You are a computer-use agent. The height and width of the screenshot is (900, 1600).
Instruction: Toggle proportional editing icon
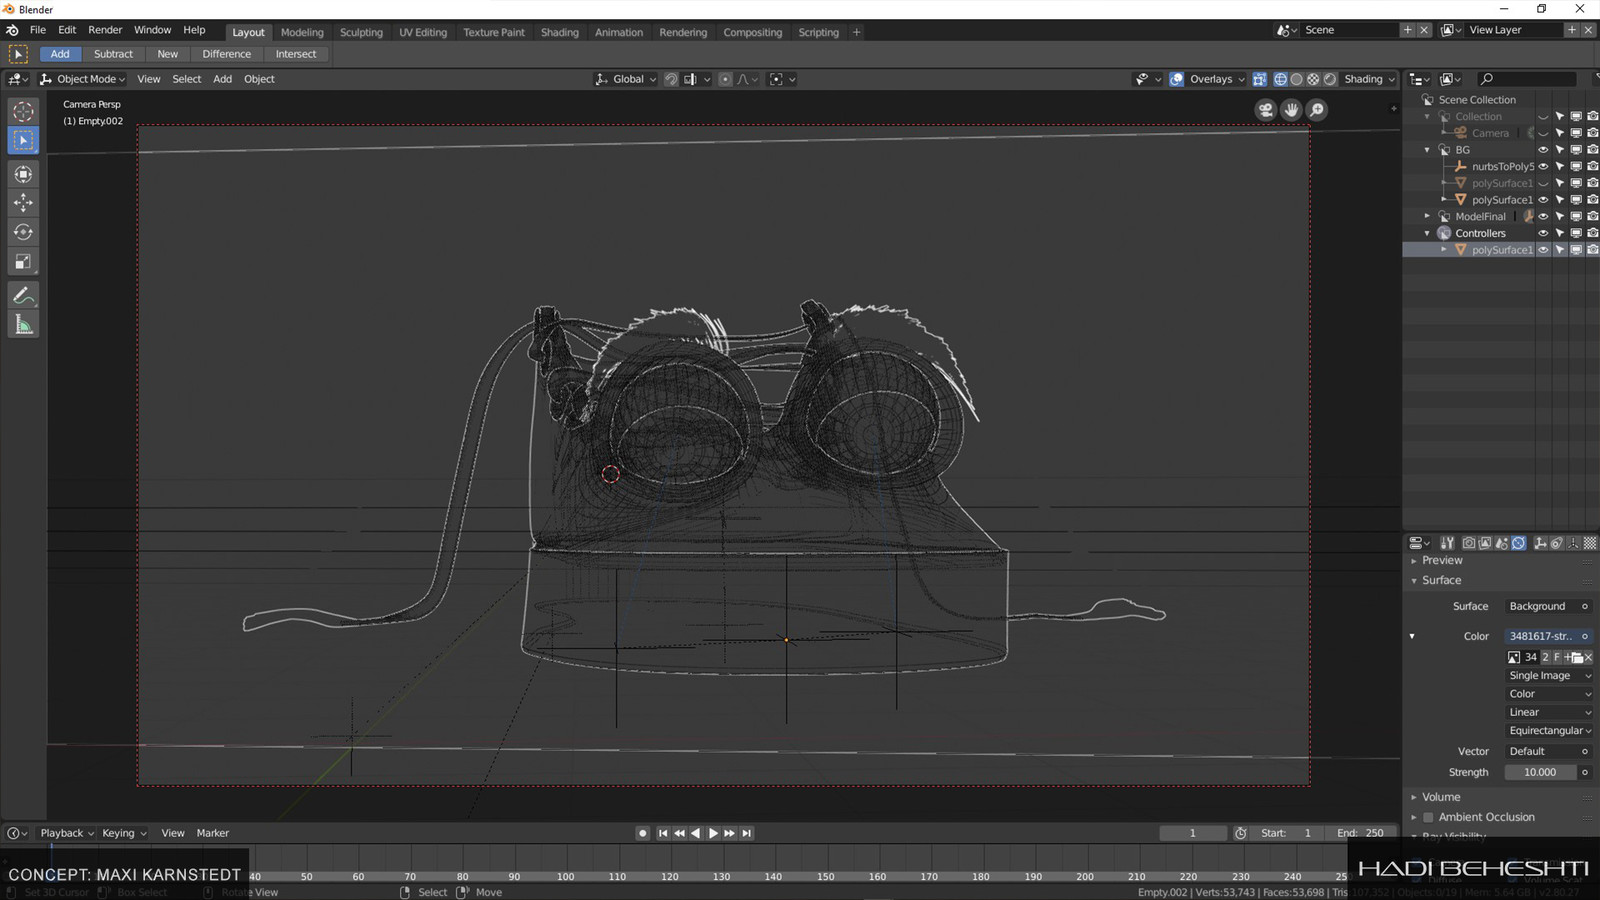(x=725, y=79)
